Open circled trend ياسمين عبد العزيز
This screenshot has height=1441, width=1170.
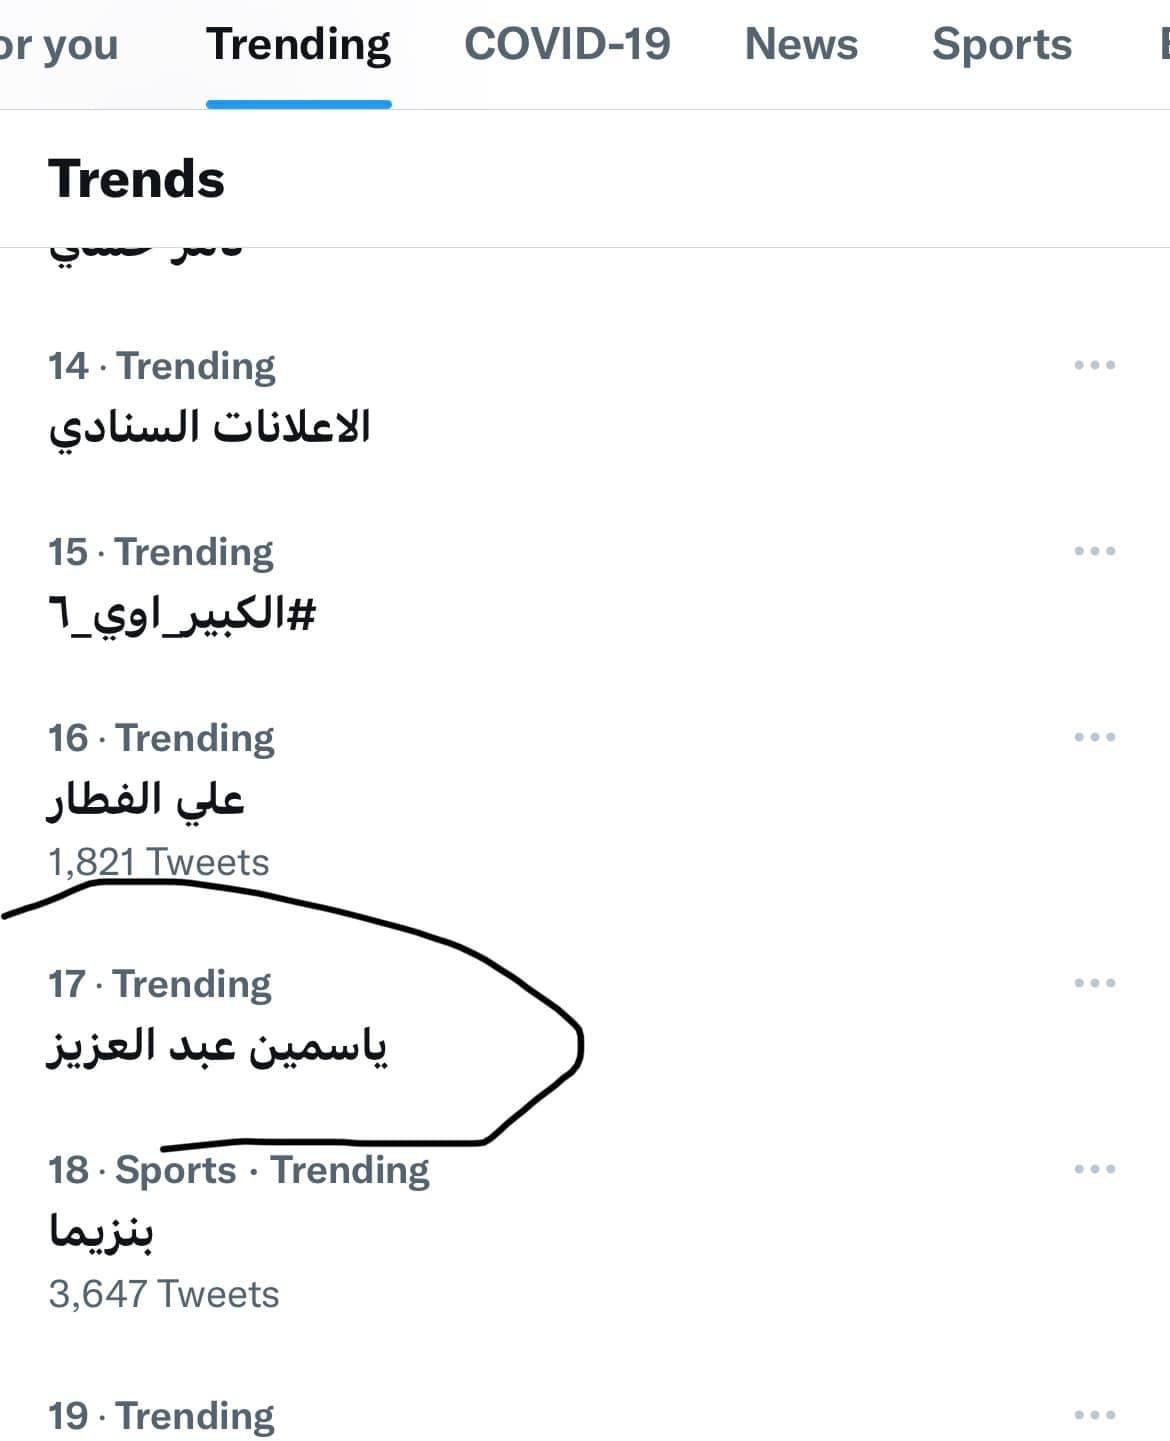point(217,1046)
